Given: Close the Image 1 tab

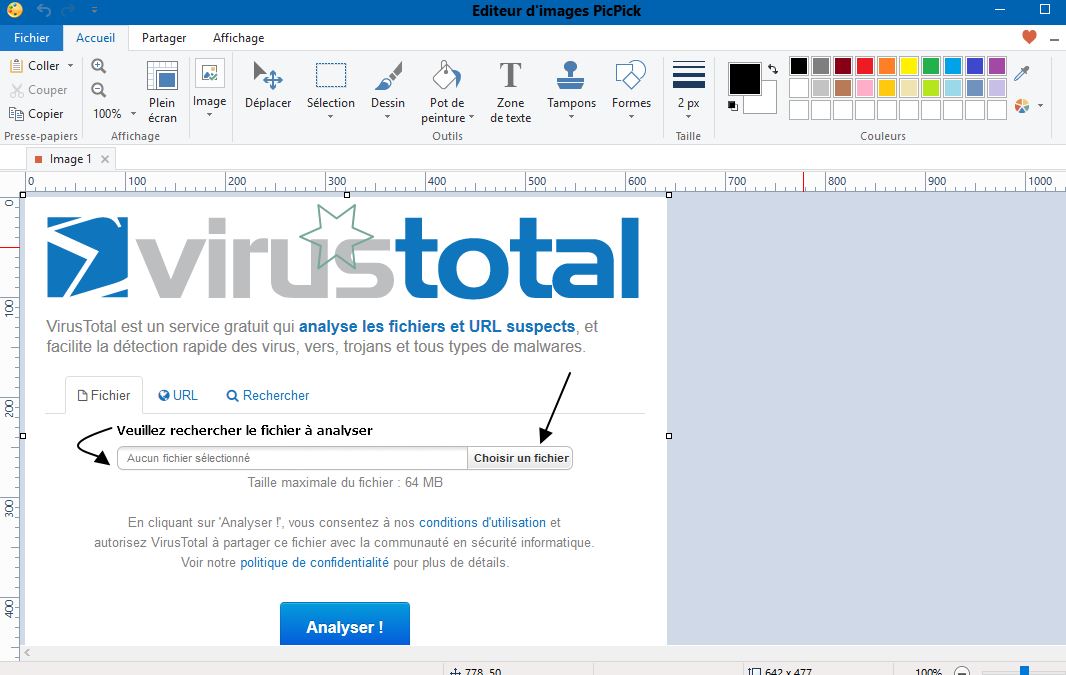Looking at the screenshot, I should 105,159.
